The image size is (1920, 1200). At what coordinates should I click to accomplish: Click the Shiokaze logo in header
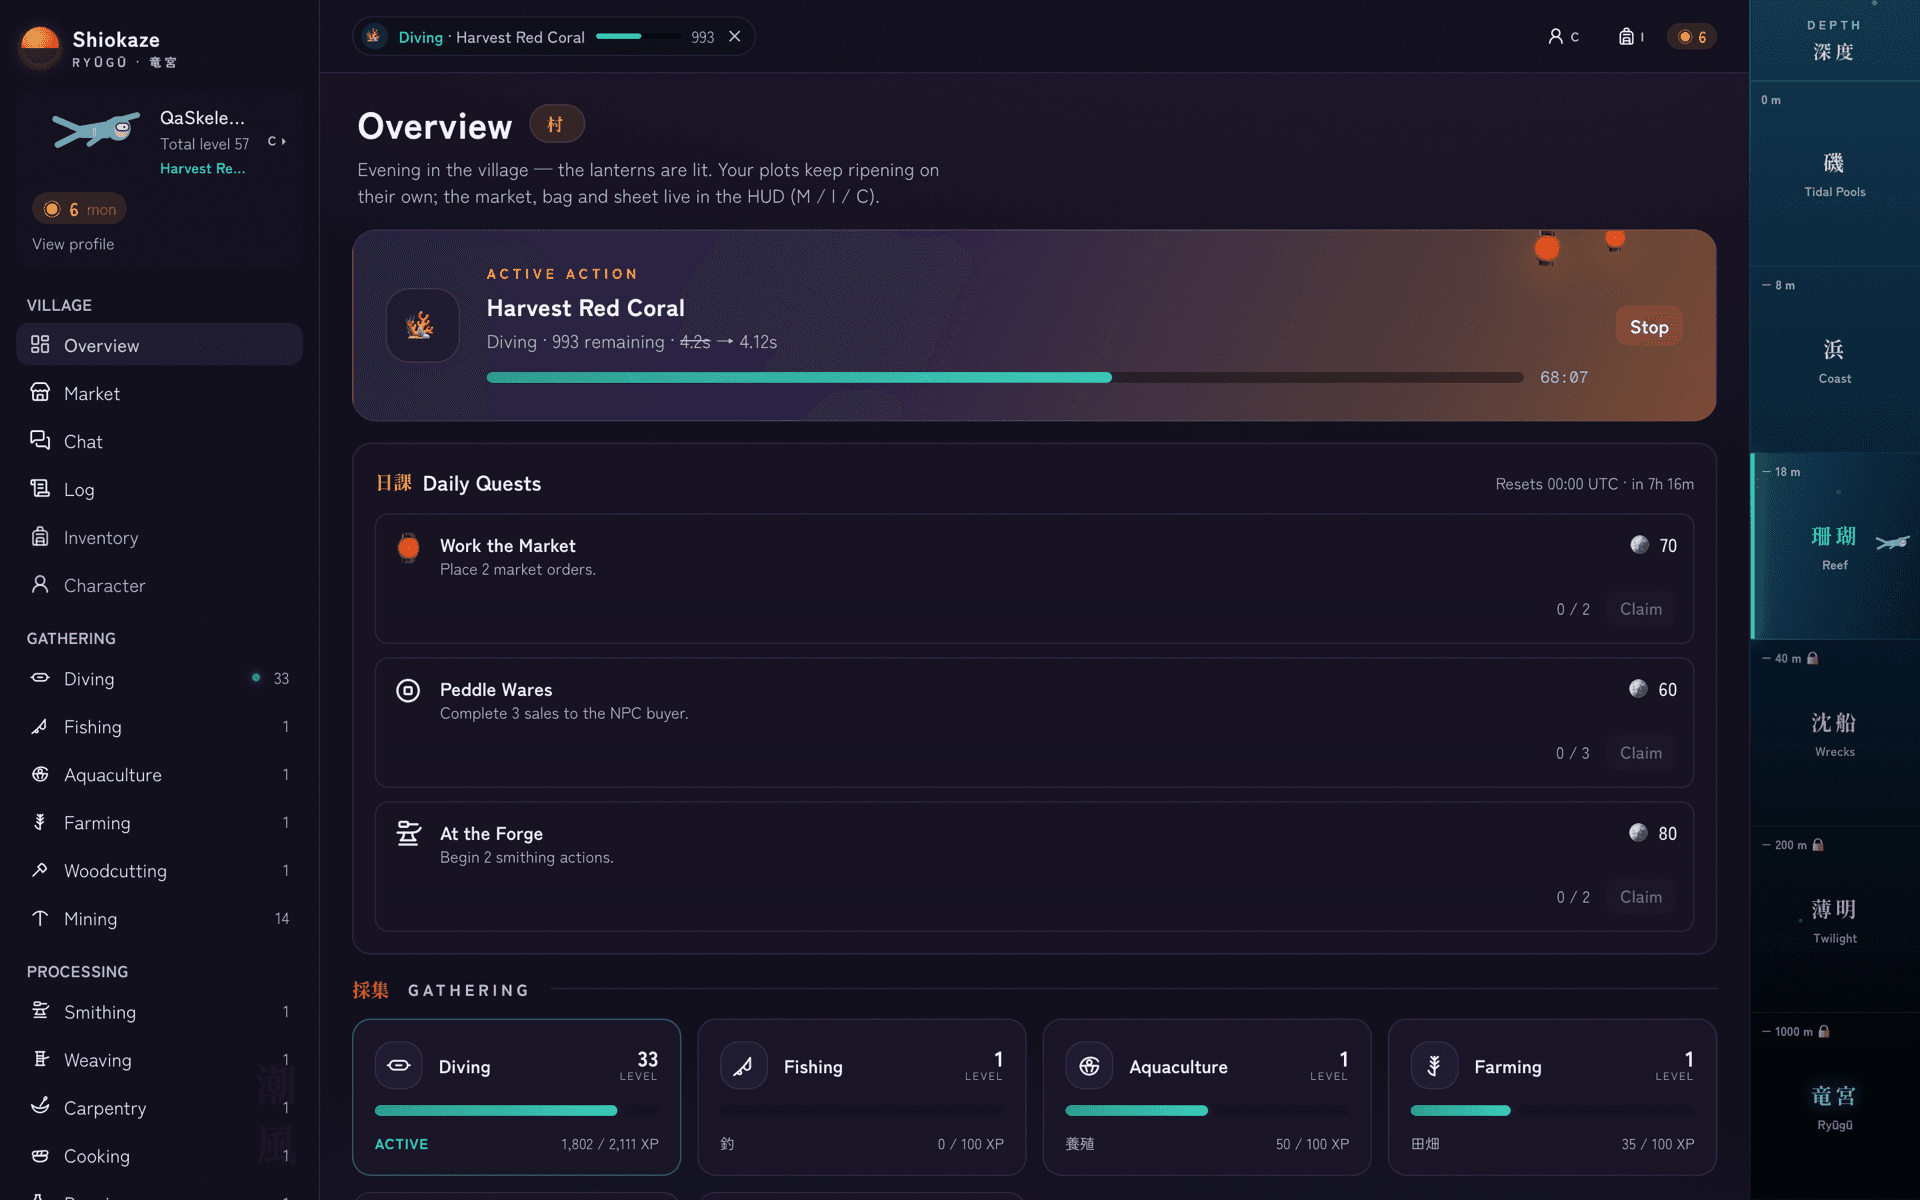[40, 46]
